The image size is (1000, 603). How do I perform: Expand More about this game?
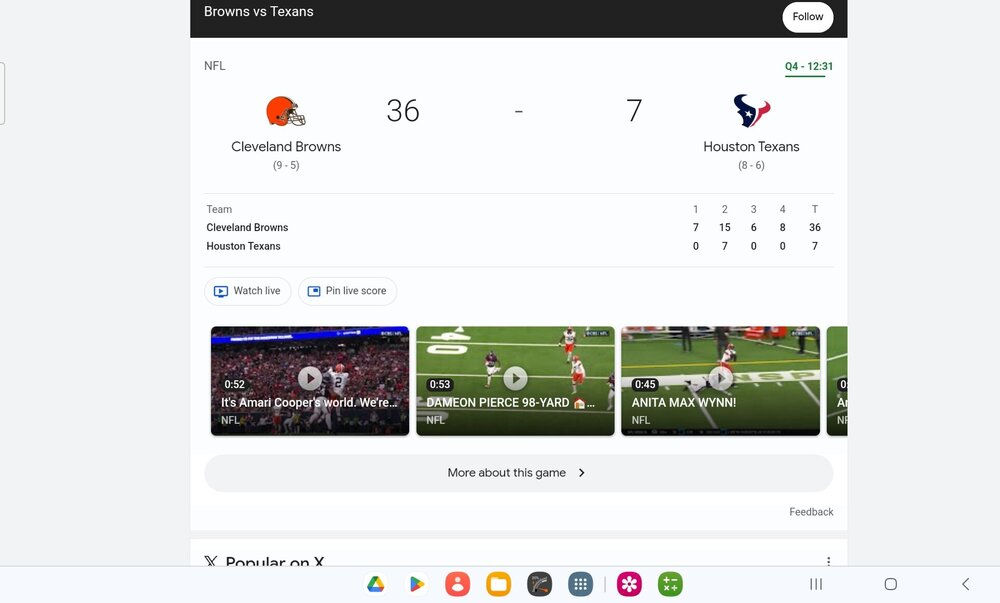[518, 473]
